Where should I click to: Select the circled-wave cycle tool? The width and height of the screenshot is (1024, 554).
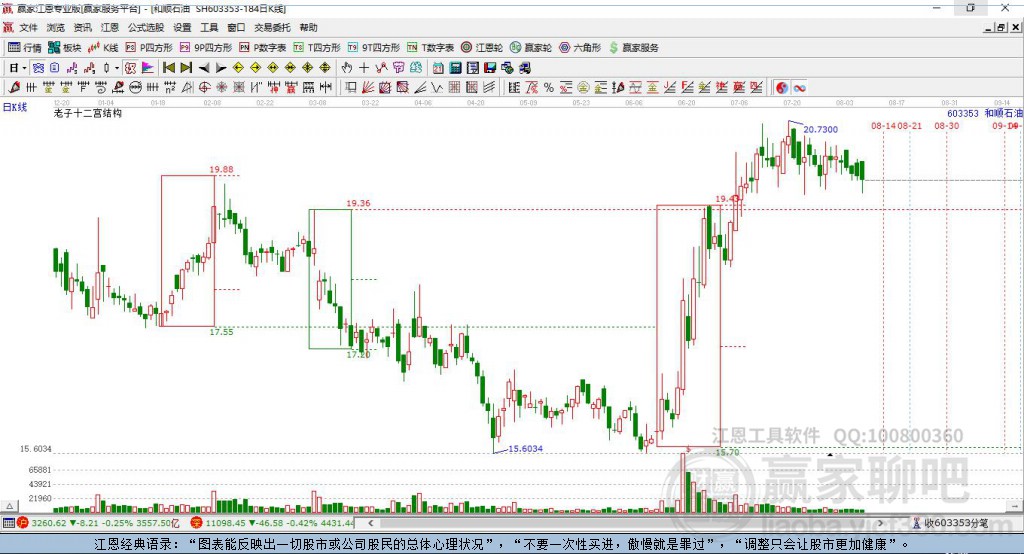point(135,88)
